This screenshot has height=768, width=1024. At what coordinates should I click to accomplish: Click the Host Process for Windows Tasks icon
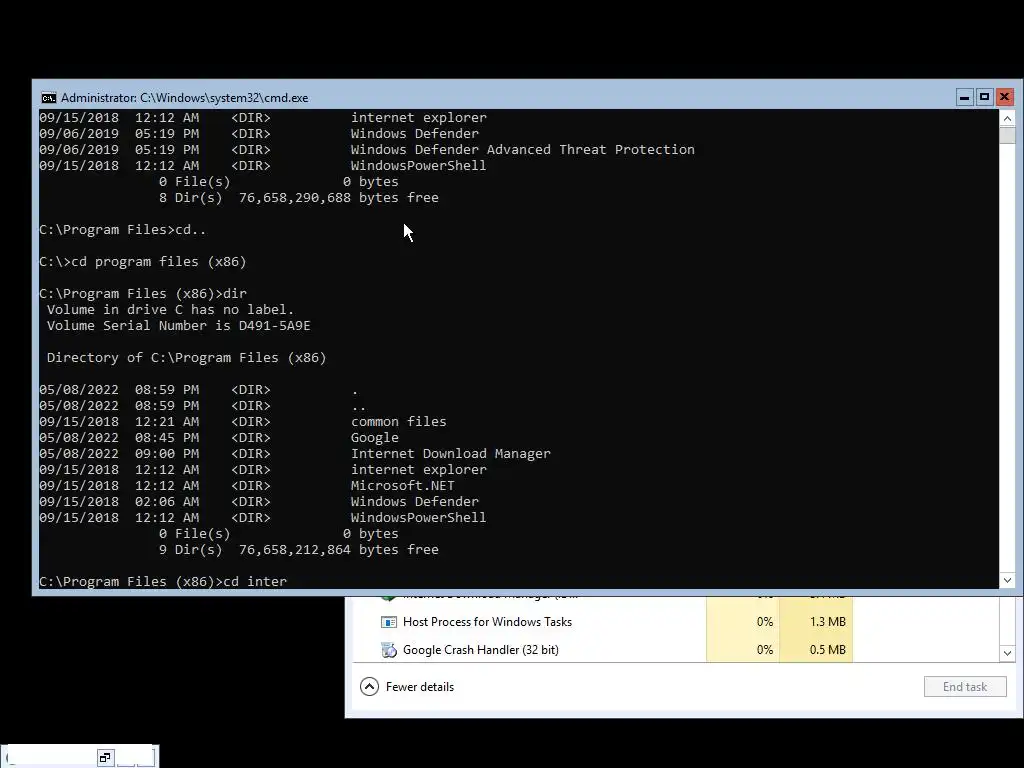click(389, 622)
